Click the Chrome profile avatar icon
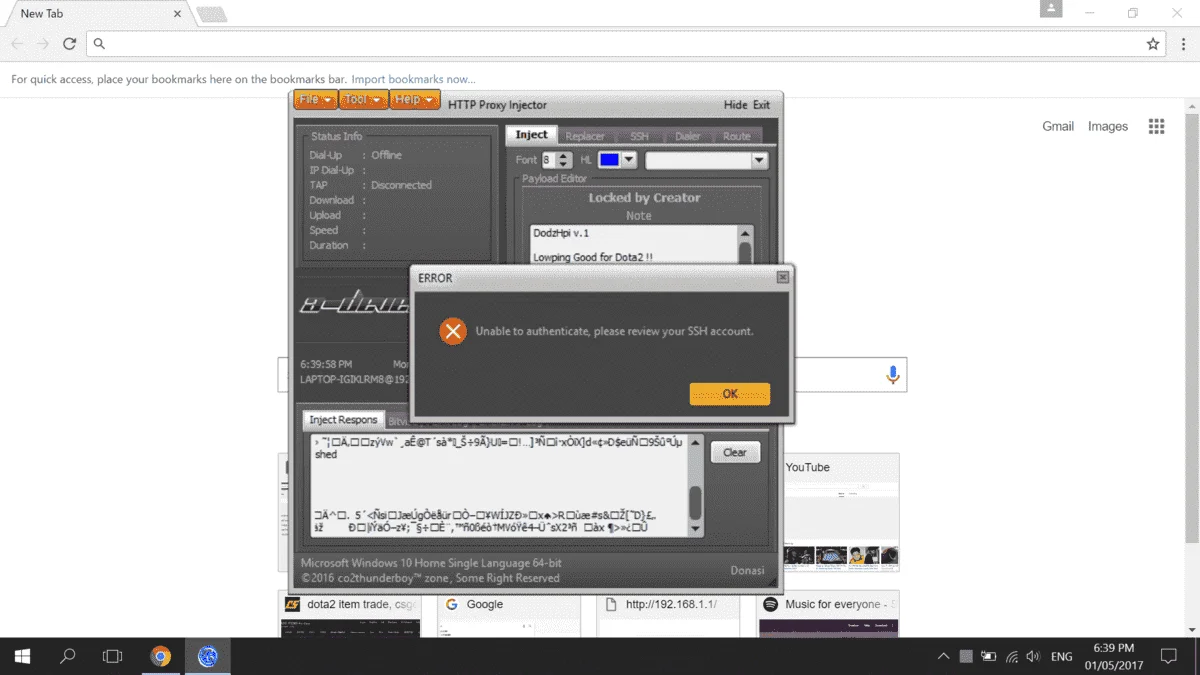The width and height of the screenshot is (1200, 675). pos(1050,9)
